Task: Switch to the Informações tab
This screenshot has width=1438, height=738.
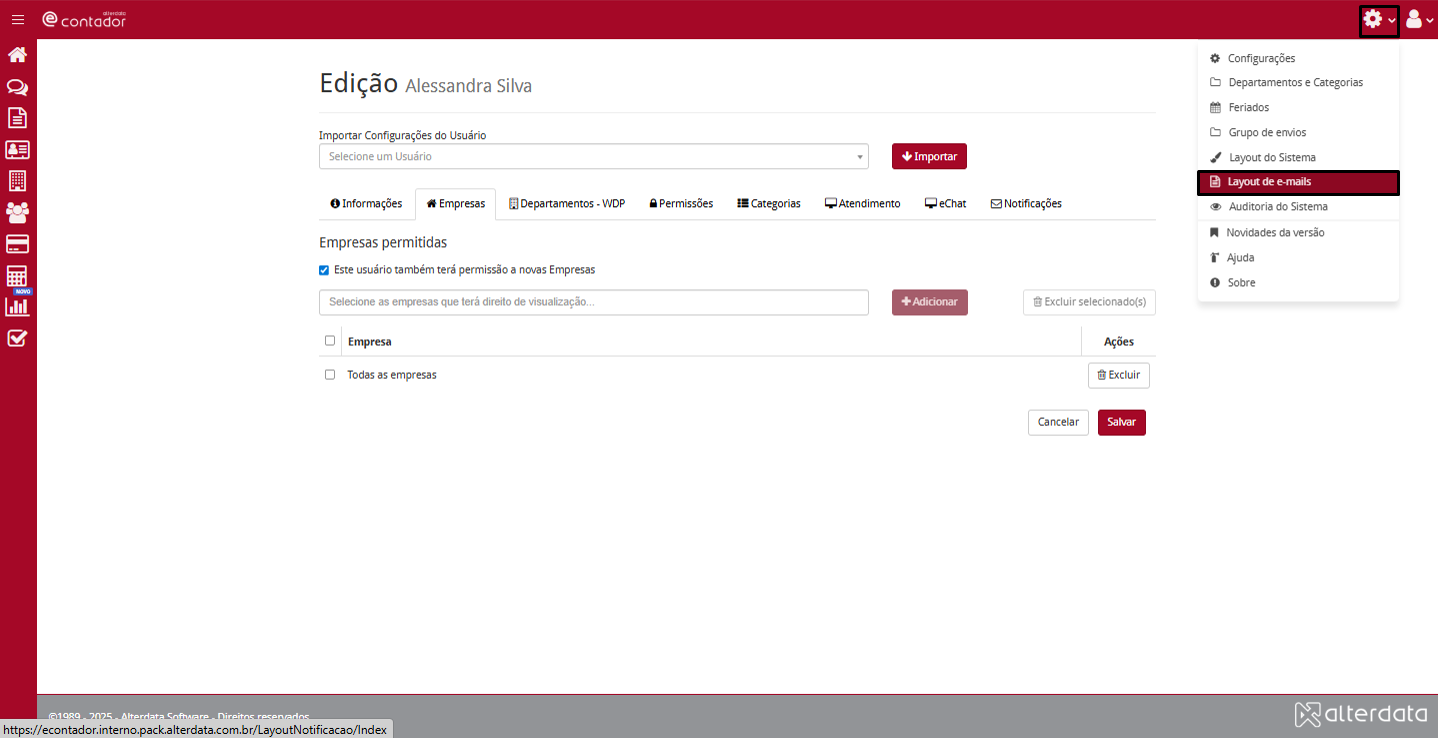Action: (366, 203)
